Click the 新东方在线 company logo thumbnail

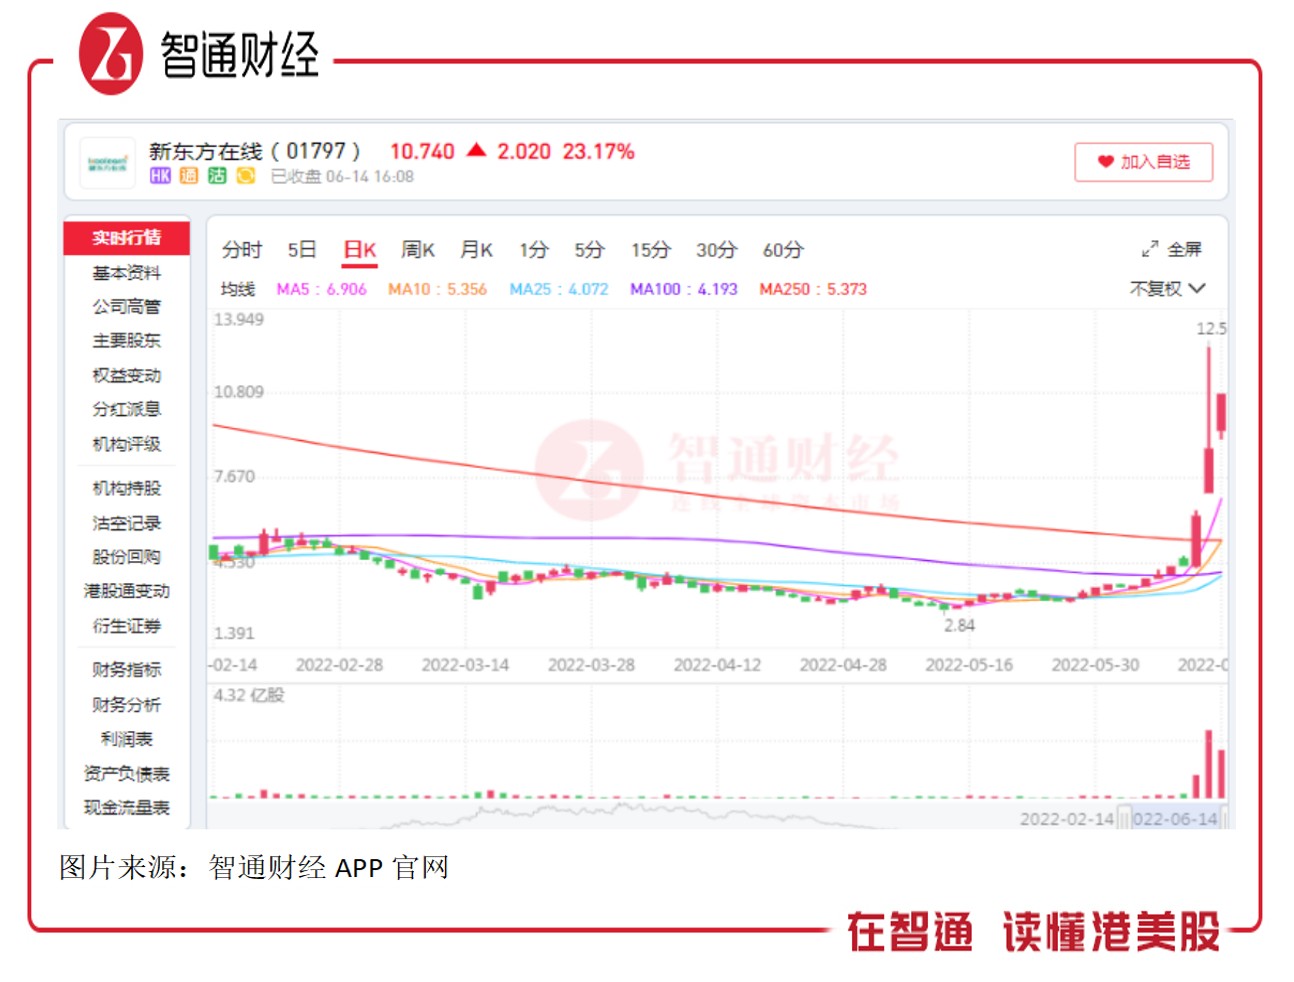tap(107, 163)
